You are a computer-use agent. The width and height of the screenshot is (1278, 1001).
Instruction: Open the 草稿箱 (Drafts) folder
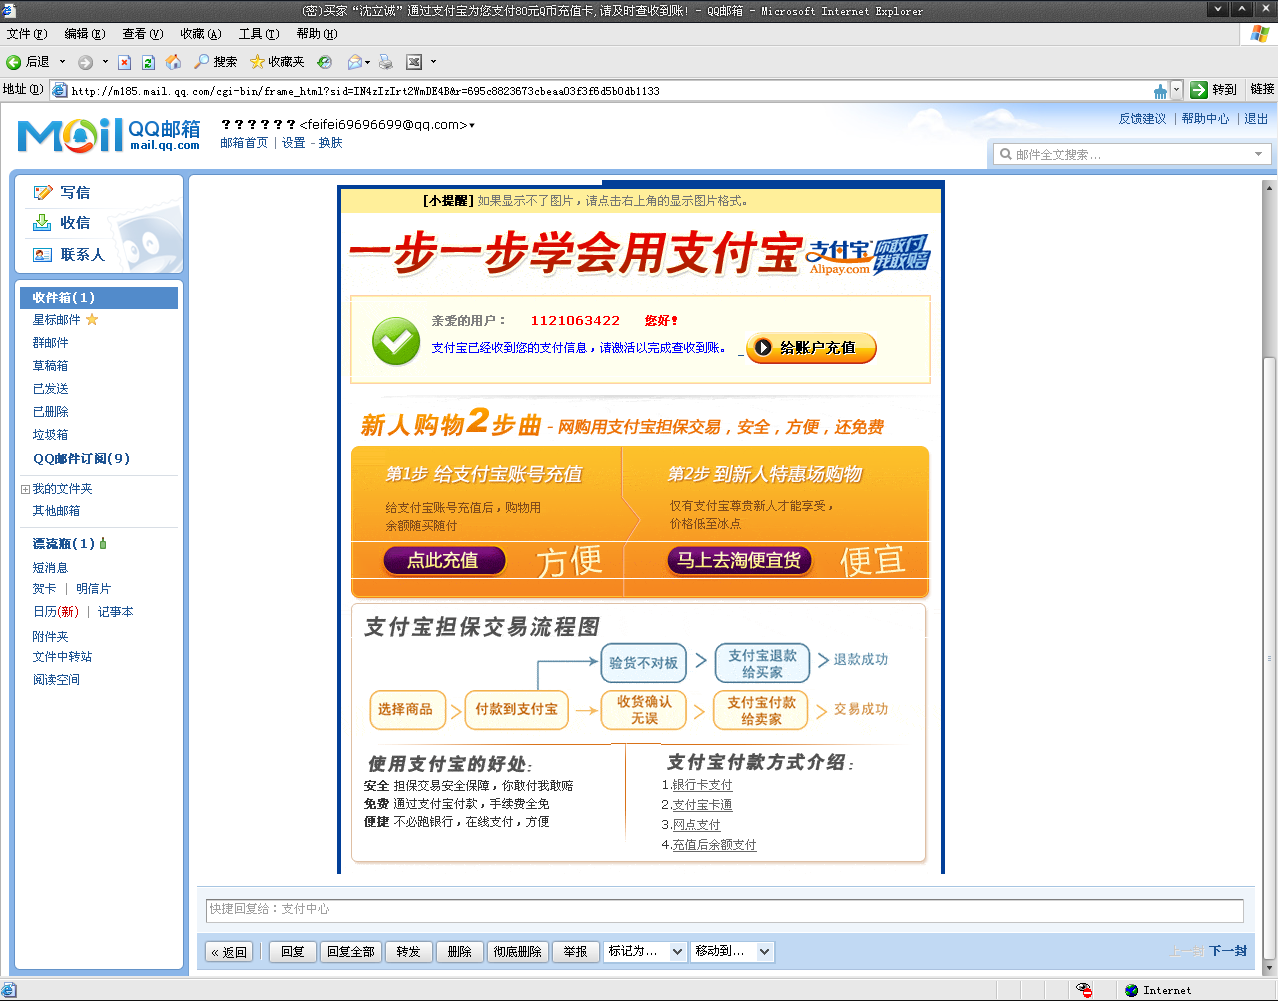(51, 366)
